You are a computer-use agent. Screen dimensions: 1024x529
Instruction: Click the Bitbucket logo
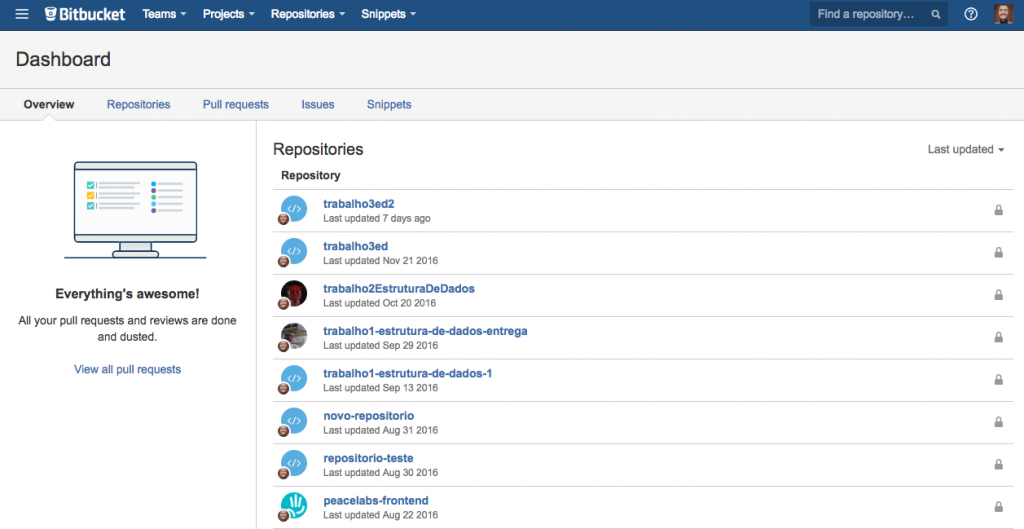tap(87, 14)
